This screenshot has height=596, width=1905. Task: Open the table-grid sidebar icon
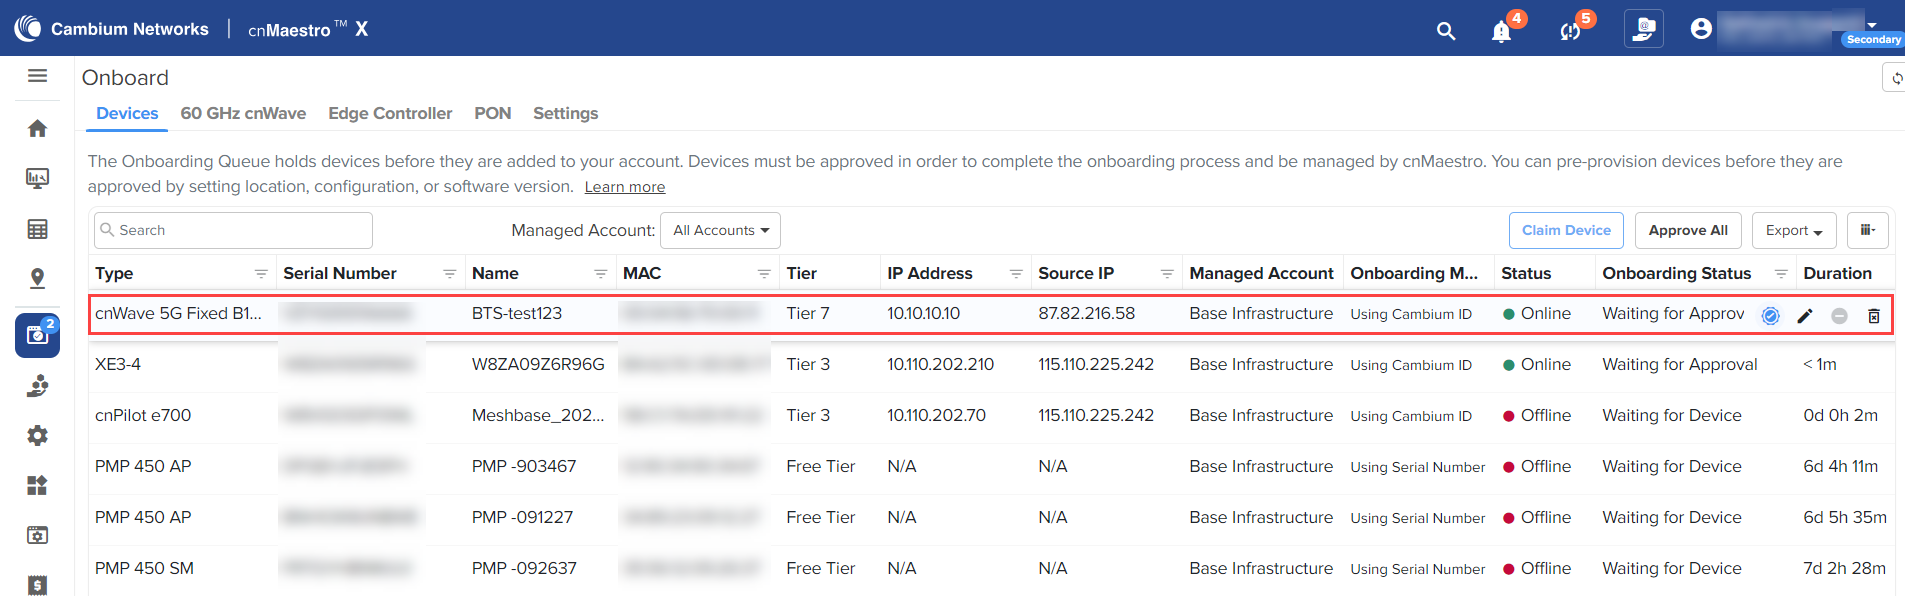click(x=37, y=229)
